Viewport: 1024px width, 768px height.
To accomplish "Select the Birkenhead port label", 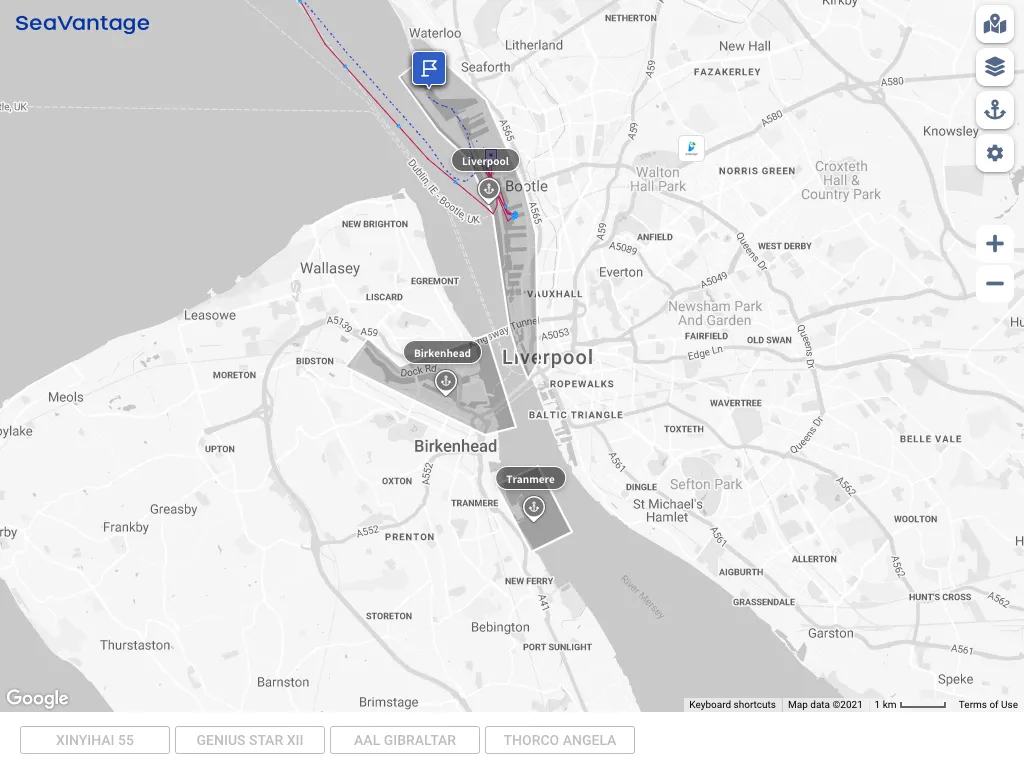I will [442, 353].
